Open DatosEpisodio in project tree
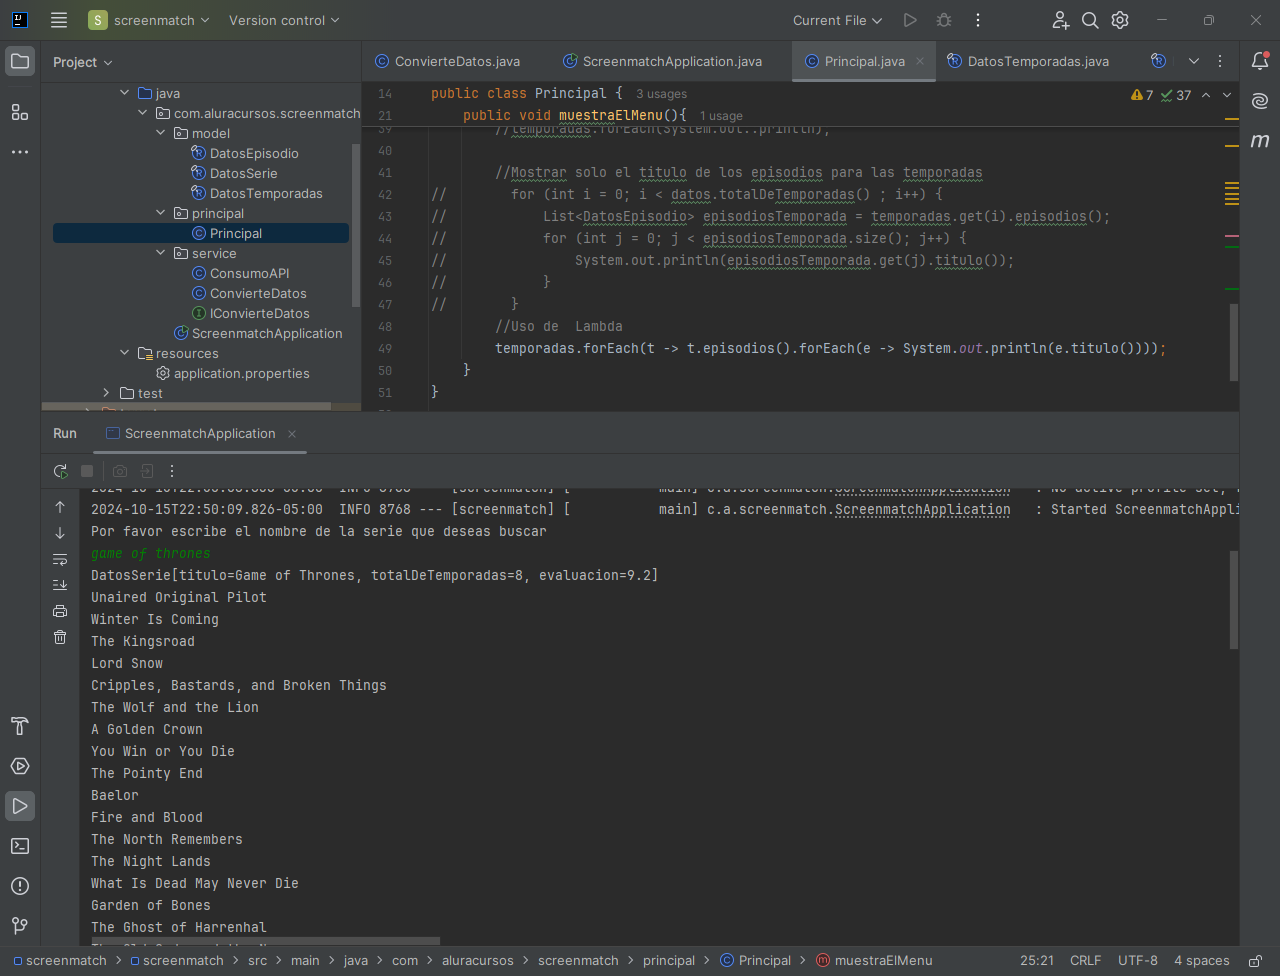The height and width of the screenshot is (976, 1280). [254, 153]
